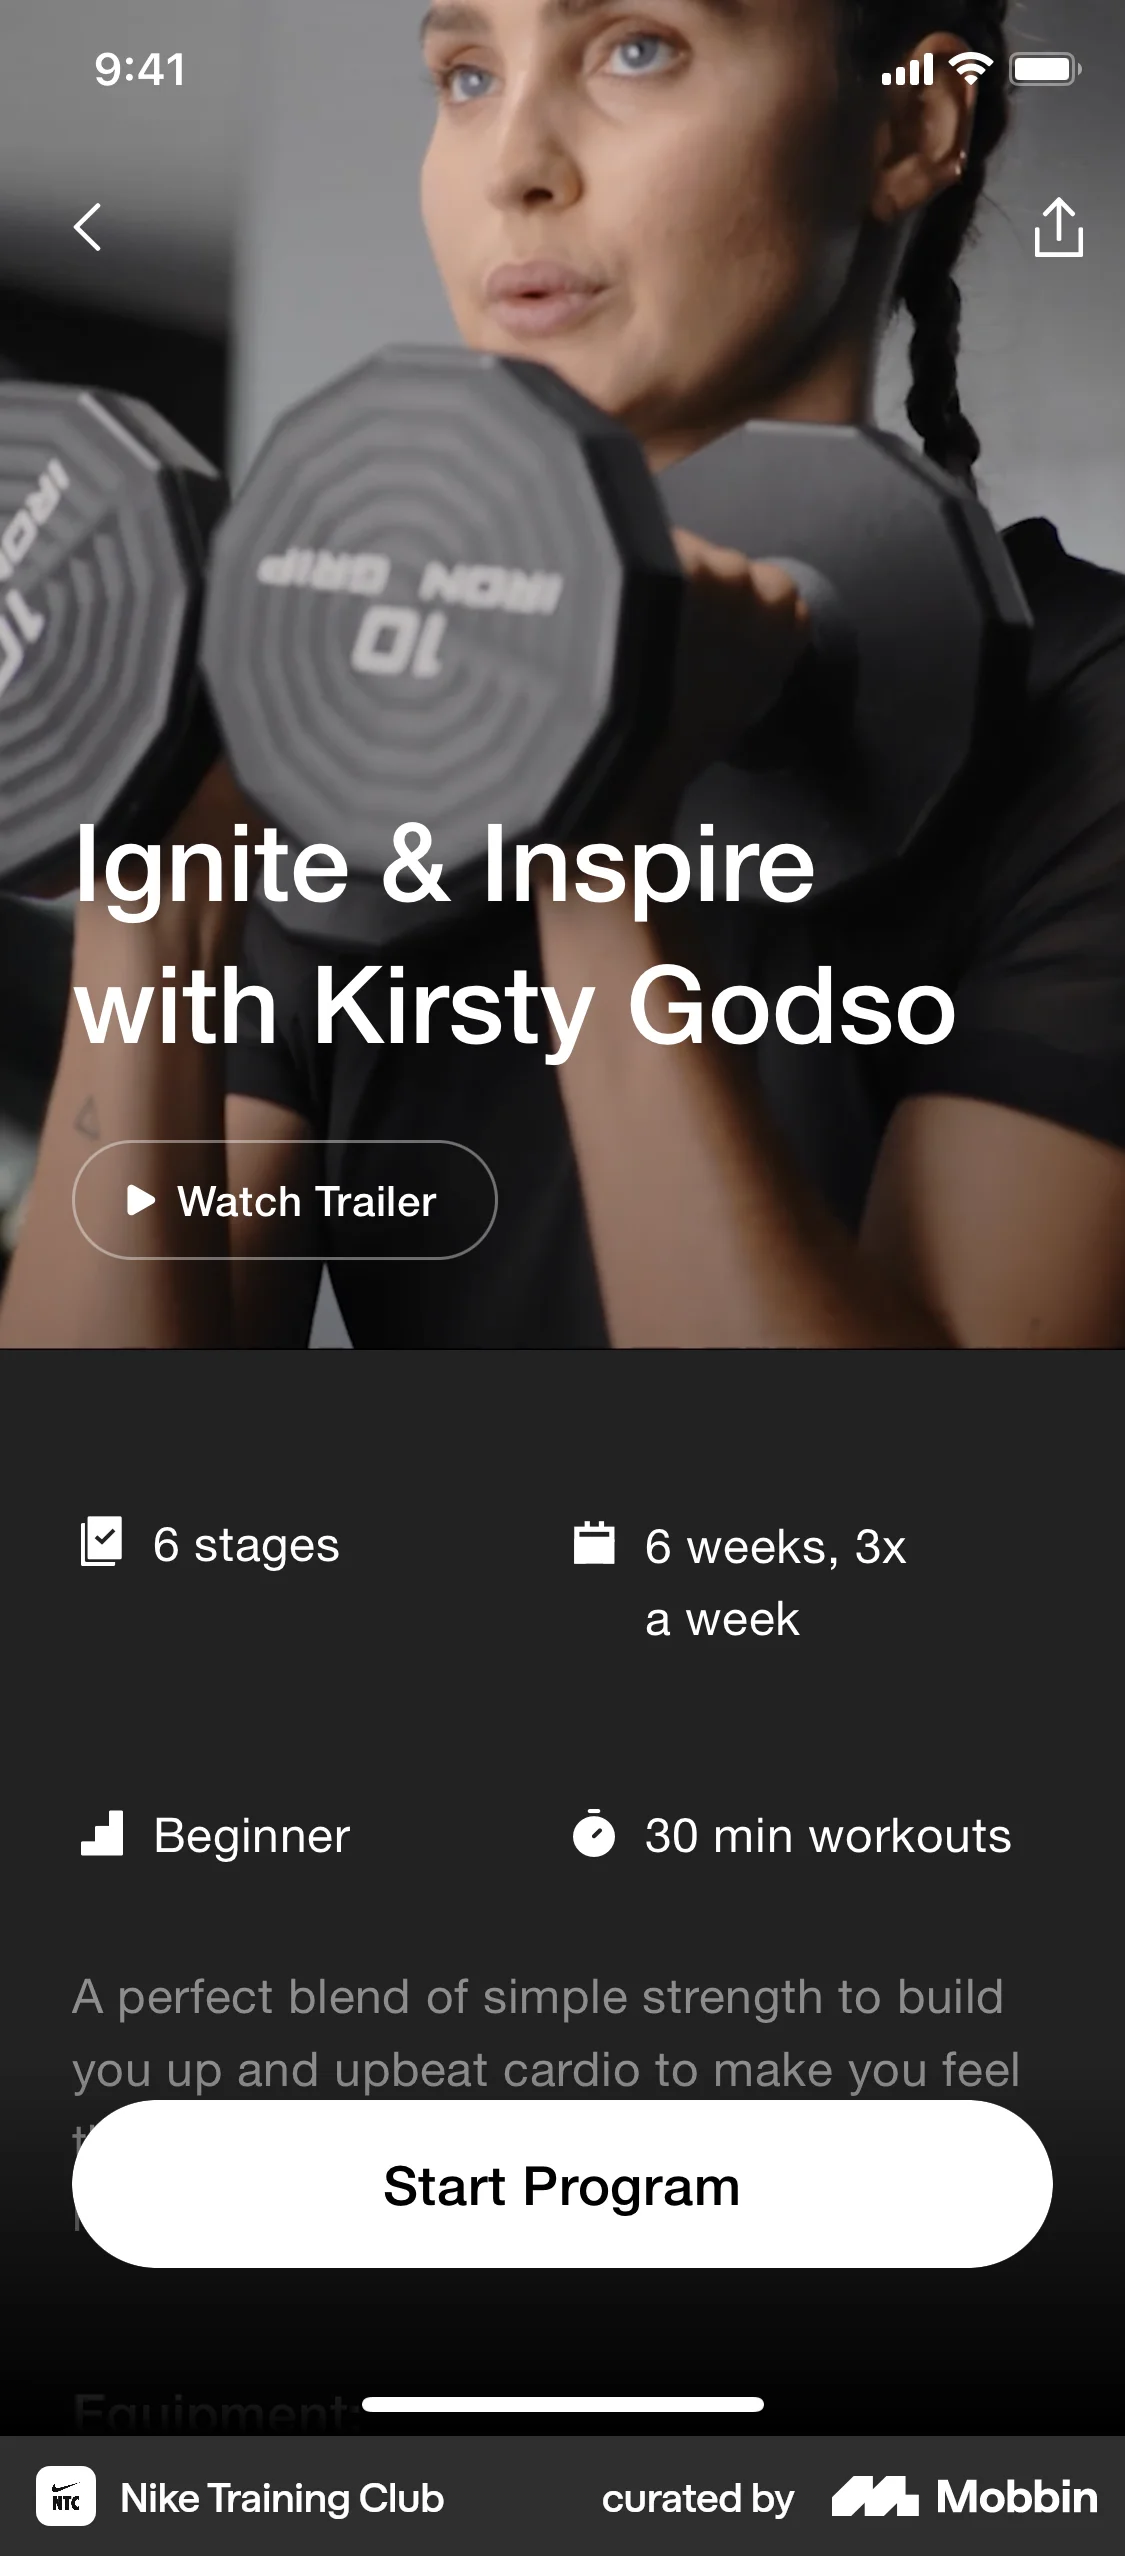This screenshot has width=1125, height=2556.
Task: Tap the 6 stages checklist icon
Action: 101,1541
